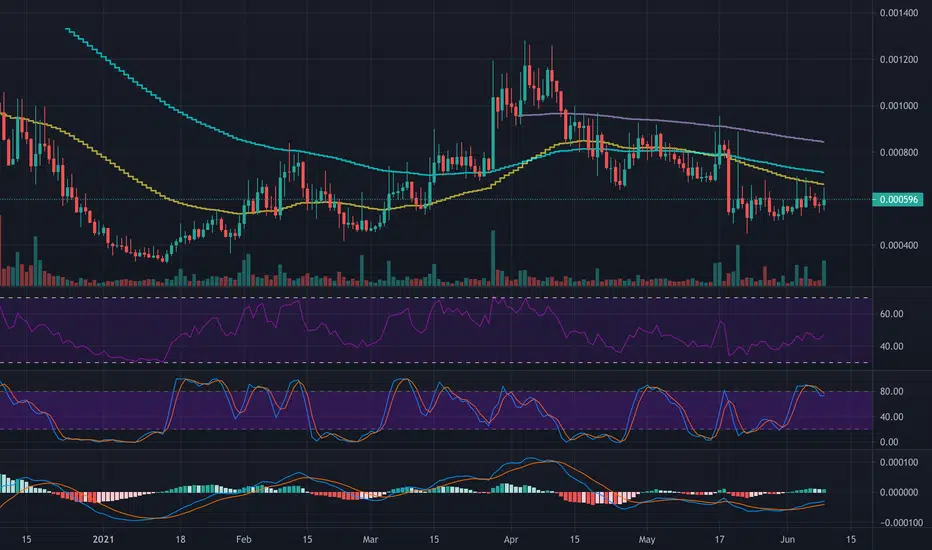Viewport: 932px width, 550px height.
Task: Click the 0.001000 price axis label
Action: pyautogui.click(x=899, y=106)
